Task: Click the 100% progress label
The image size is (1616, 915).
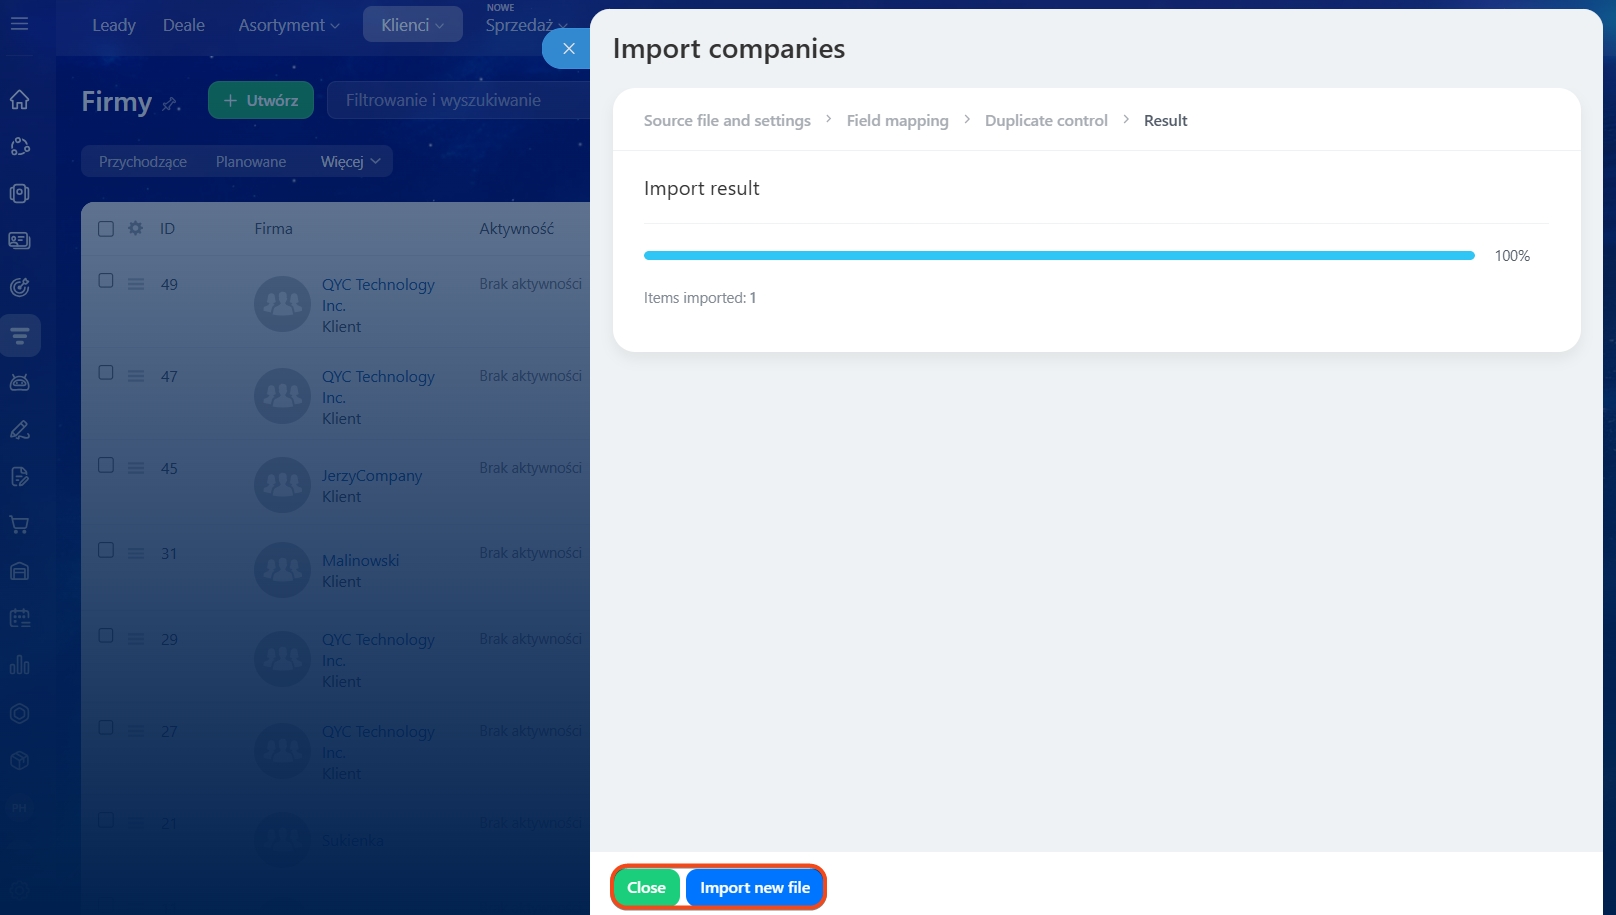Action: point(1512,256)
